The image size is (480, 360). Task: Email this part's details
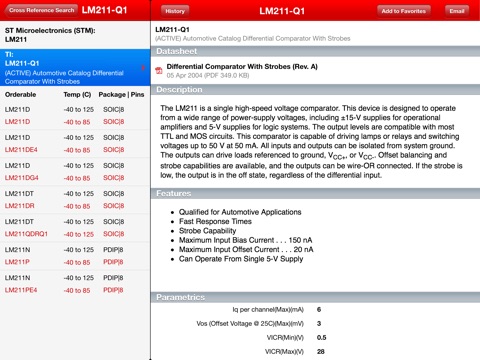(457, 11)
